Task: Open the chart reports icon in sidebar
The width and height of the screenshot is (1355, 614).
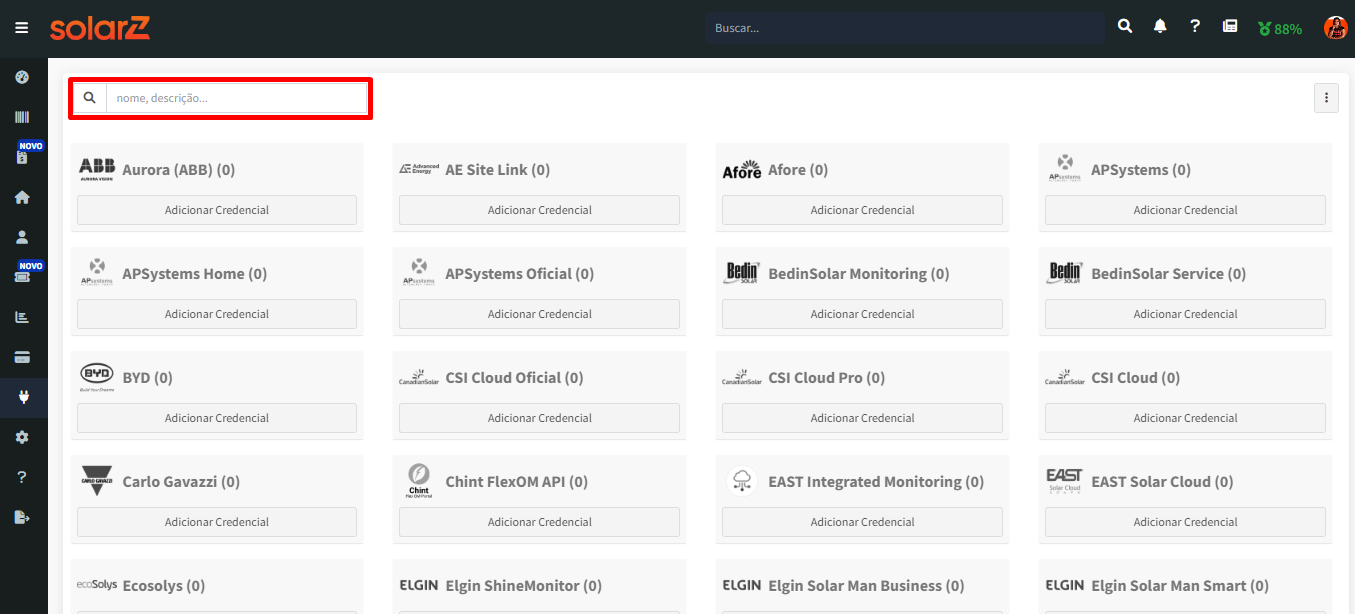Action: coord(22,317)
